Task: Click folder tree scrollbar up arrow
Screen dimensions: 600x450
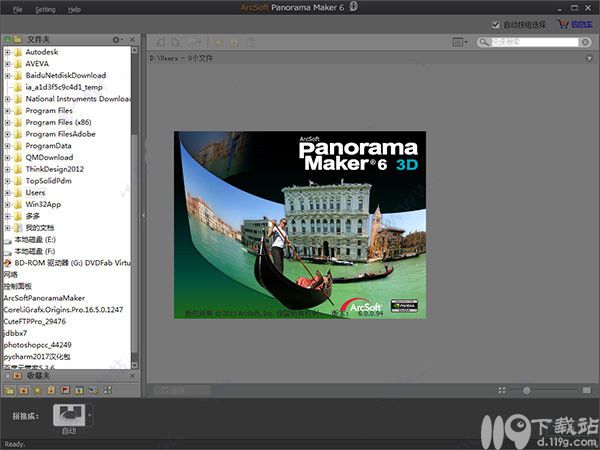Action: tap(135, 50)
